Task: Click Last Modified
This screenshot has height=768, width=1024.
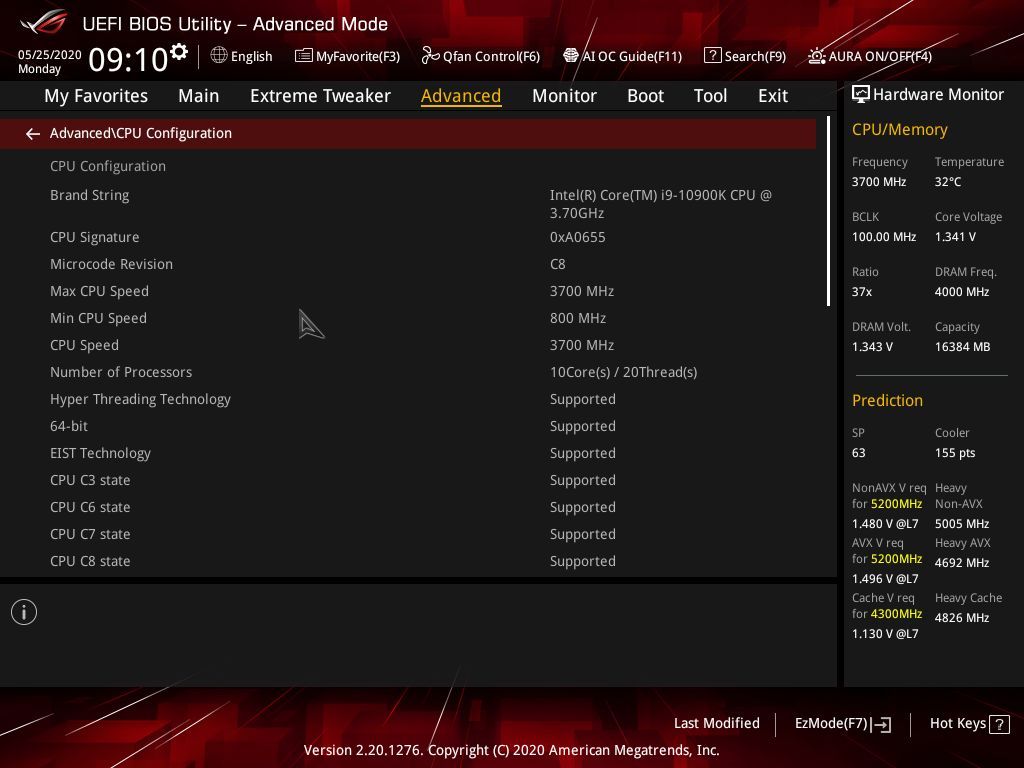Action: click(x=716, y=724)
